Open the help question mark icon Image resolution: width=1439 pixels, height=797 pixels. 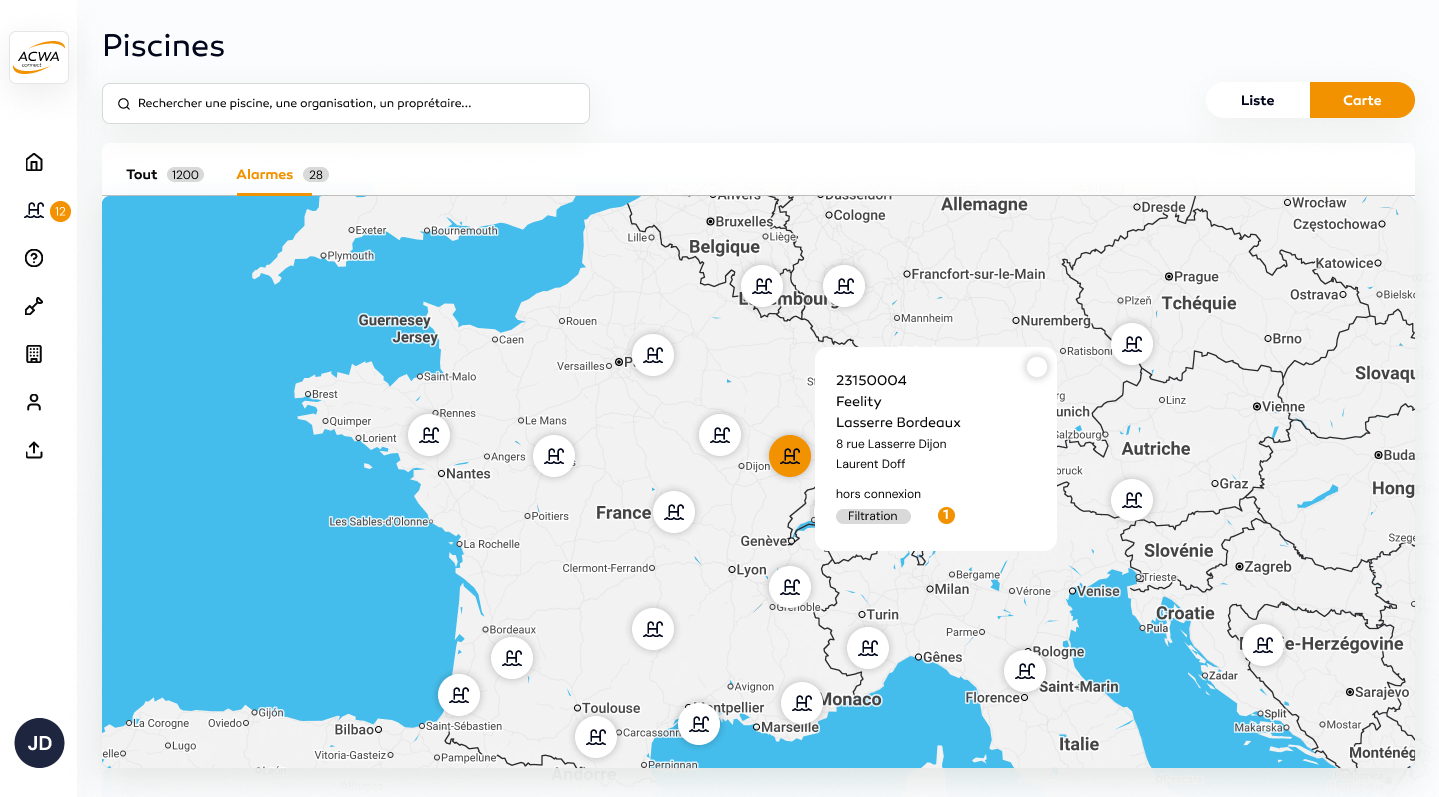34,258
